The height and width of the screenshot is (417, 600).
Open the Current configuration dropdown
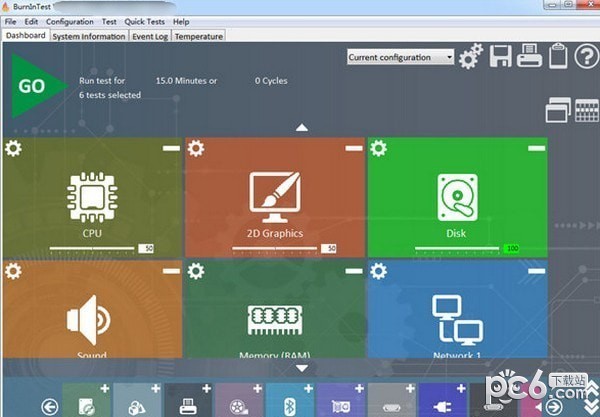[x=400, y=57]
